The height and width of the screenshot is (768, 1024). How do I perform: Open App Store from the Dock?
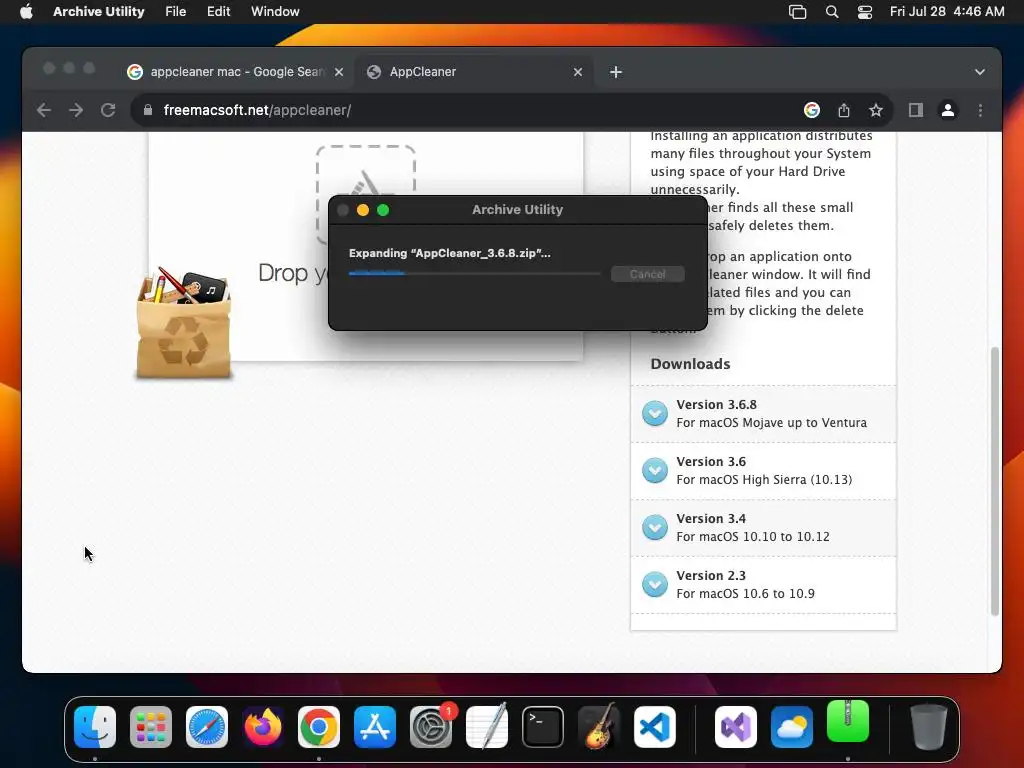(375, 727)
